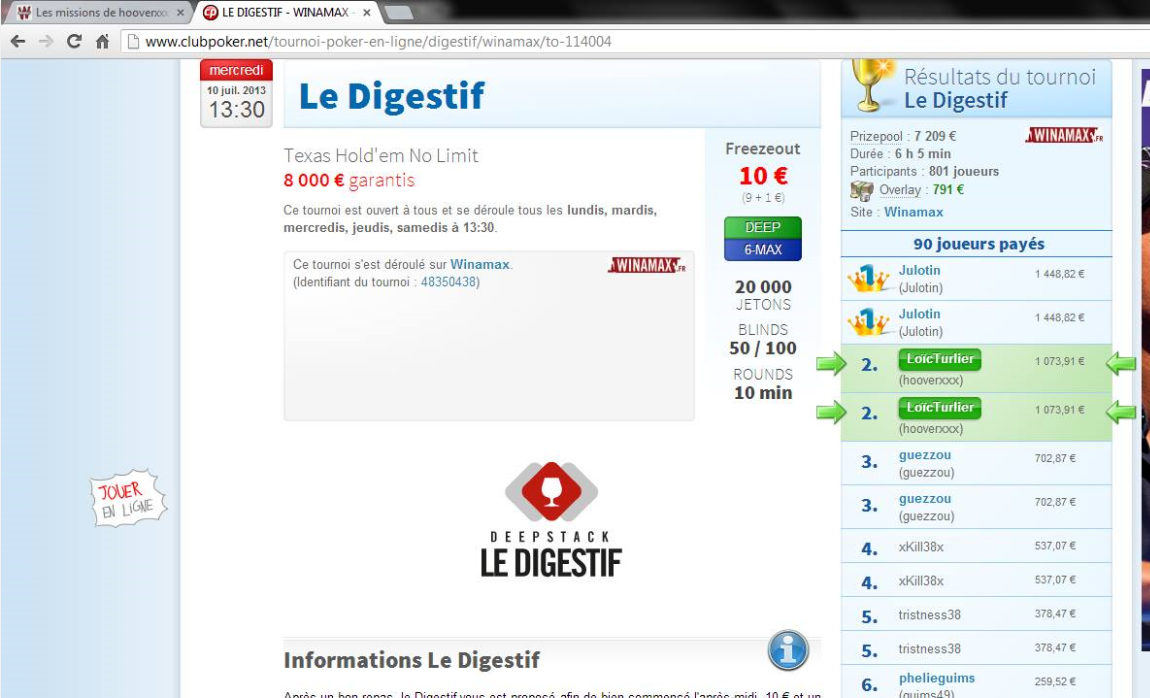Click the first Julotin crown icon
1150x698 pixels.
pyautogui.click(x=868, y=279)
